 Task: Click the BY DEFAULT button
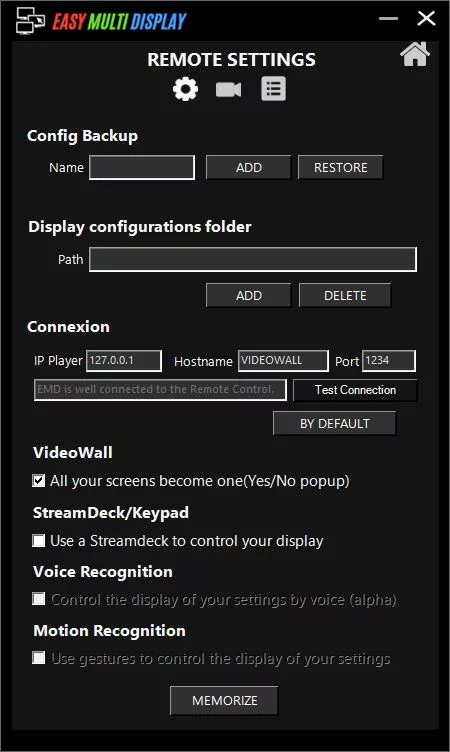pyautogui.click(x=334, y=423)
